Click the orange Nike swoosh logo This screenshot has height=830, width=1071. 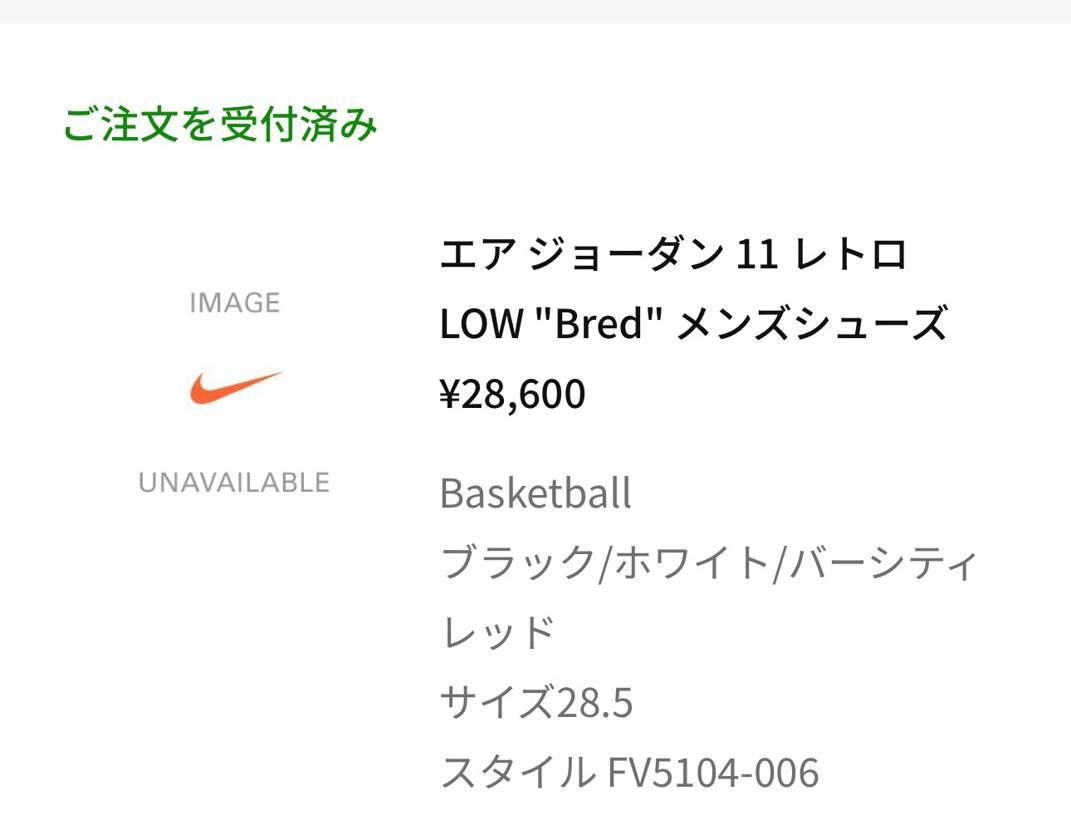pyautogui.click(x=236, y=387)
